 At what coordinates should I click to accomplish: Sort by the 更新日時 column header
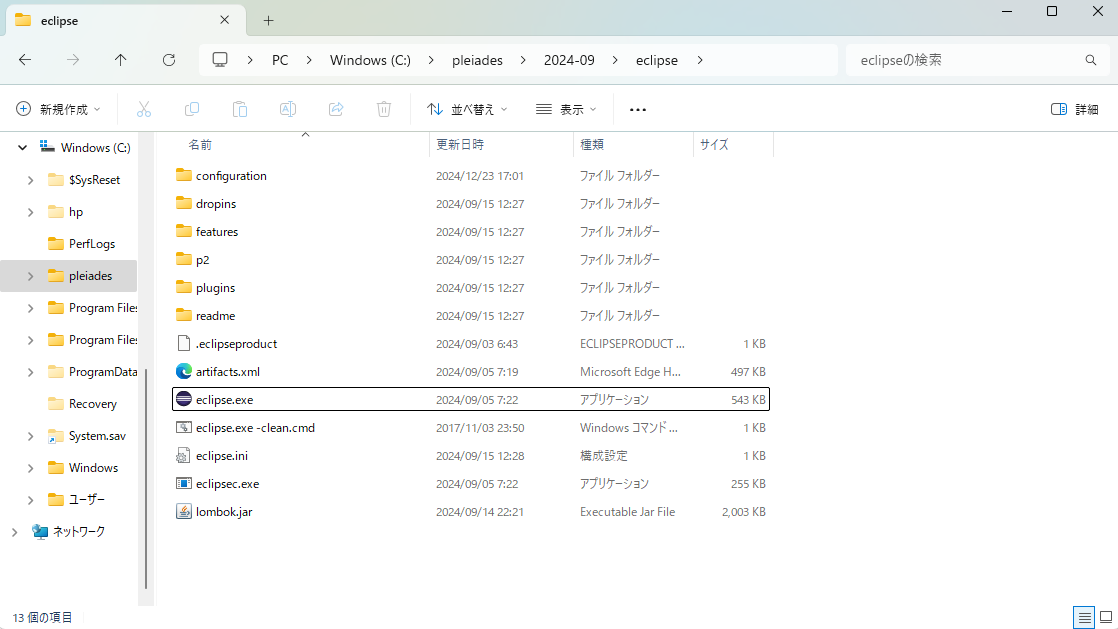coord(460,145)
